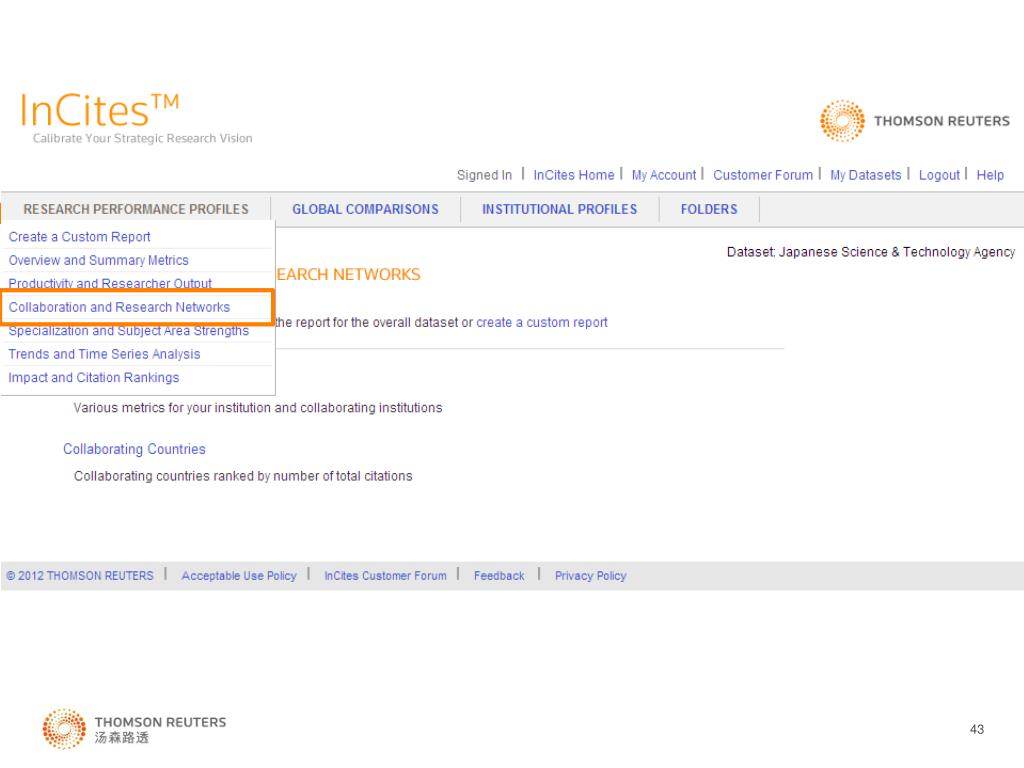The height and width of the screenshot is (768, 1024).
Task: Send Feedback via footer link
Action: [499, 575]
